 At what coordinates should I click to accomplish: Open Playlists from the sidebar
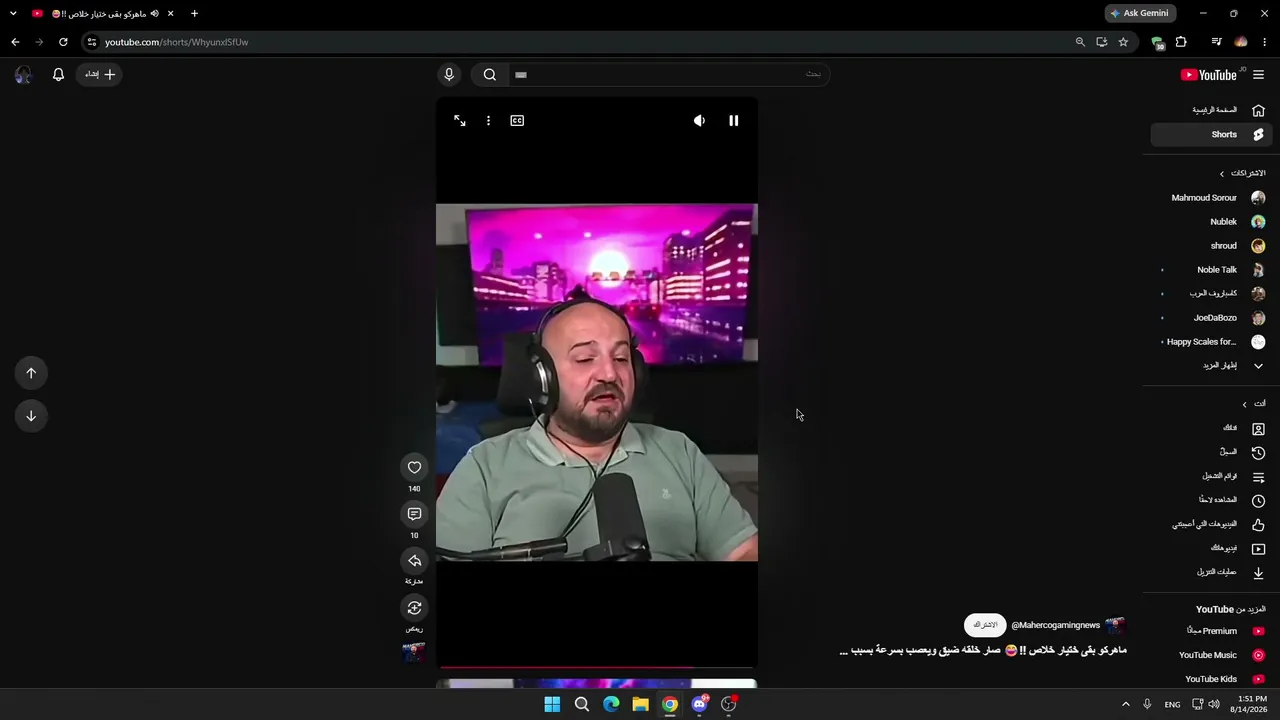1210,476
